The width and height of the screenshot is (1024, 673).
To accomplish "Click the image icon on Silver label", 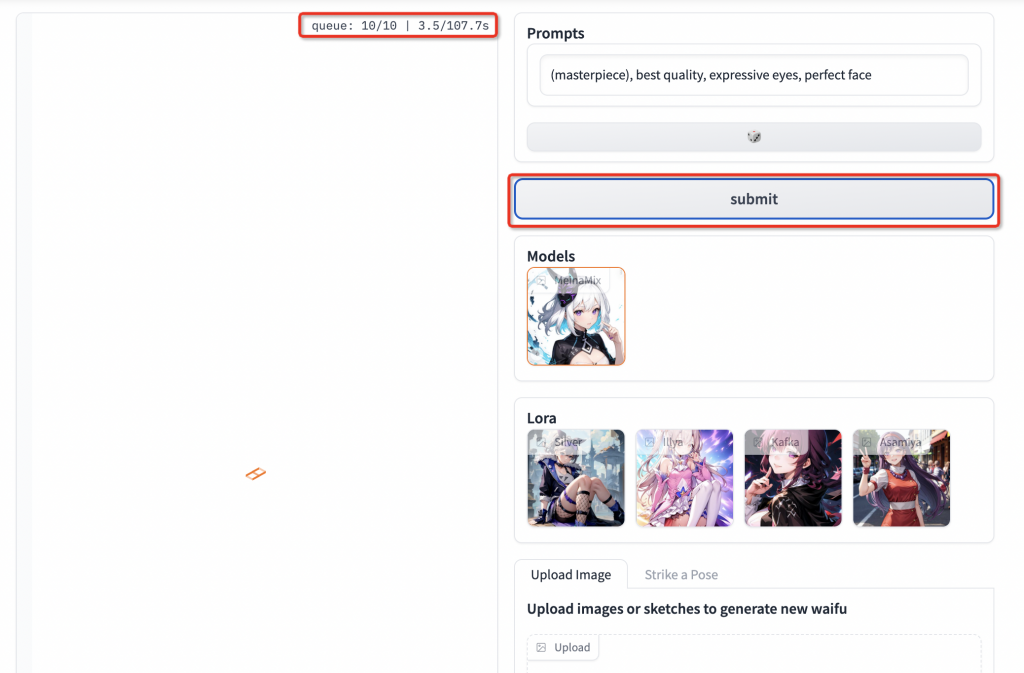I will tap(541, 442).
